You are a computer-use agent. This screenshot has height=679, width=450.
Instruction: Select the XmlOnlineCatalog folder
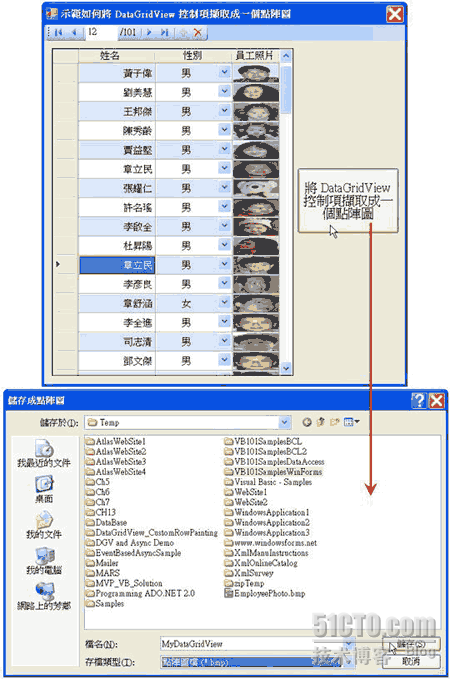tap(261, 563)
